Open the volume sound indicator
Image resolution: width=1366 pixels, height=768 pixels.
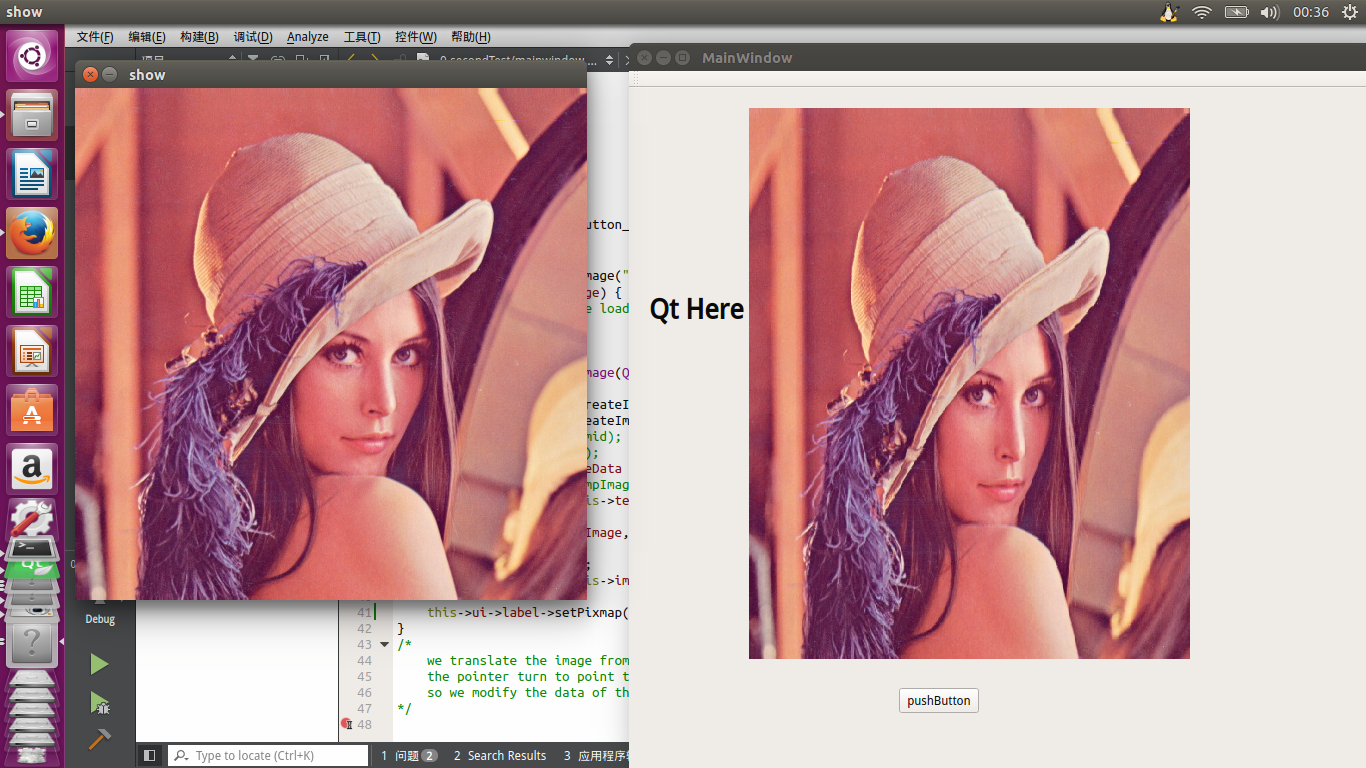pyautogui.click(x=1270, y=12)
